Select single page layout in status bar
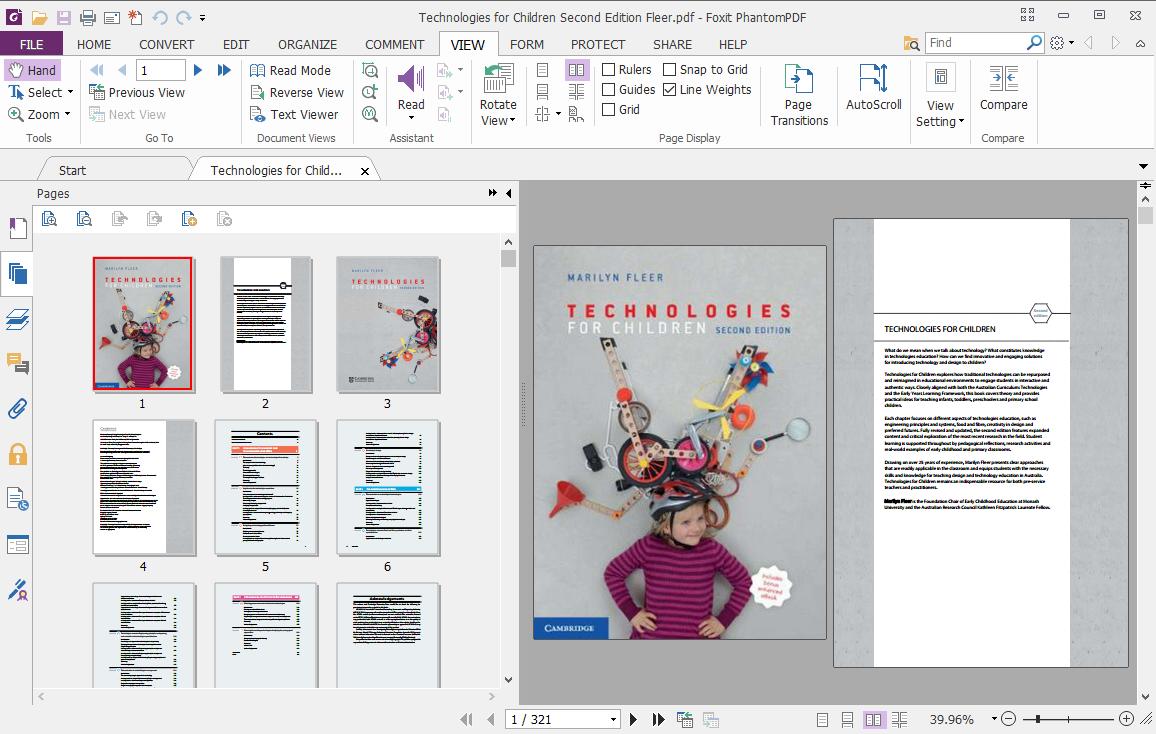 [823, 719]
